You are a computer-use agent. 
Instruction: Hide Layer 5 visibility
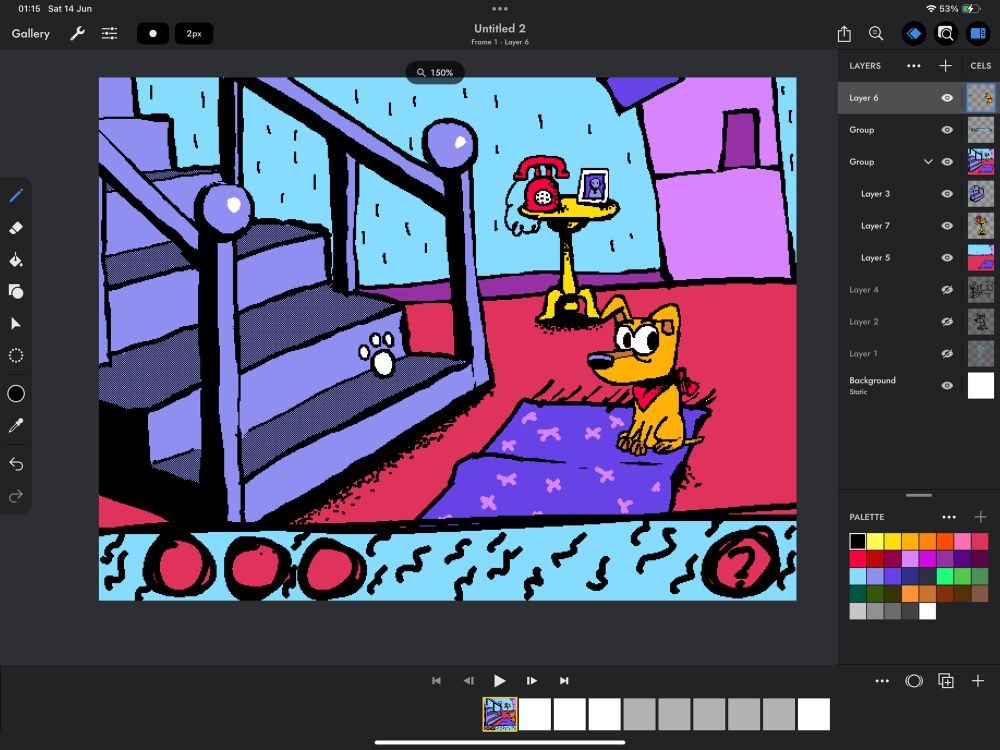(947, 257)
